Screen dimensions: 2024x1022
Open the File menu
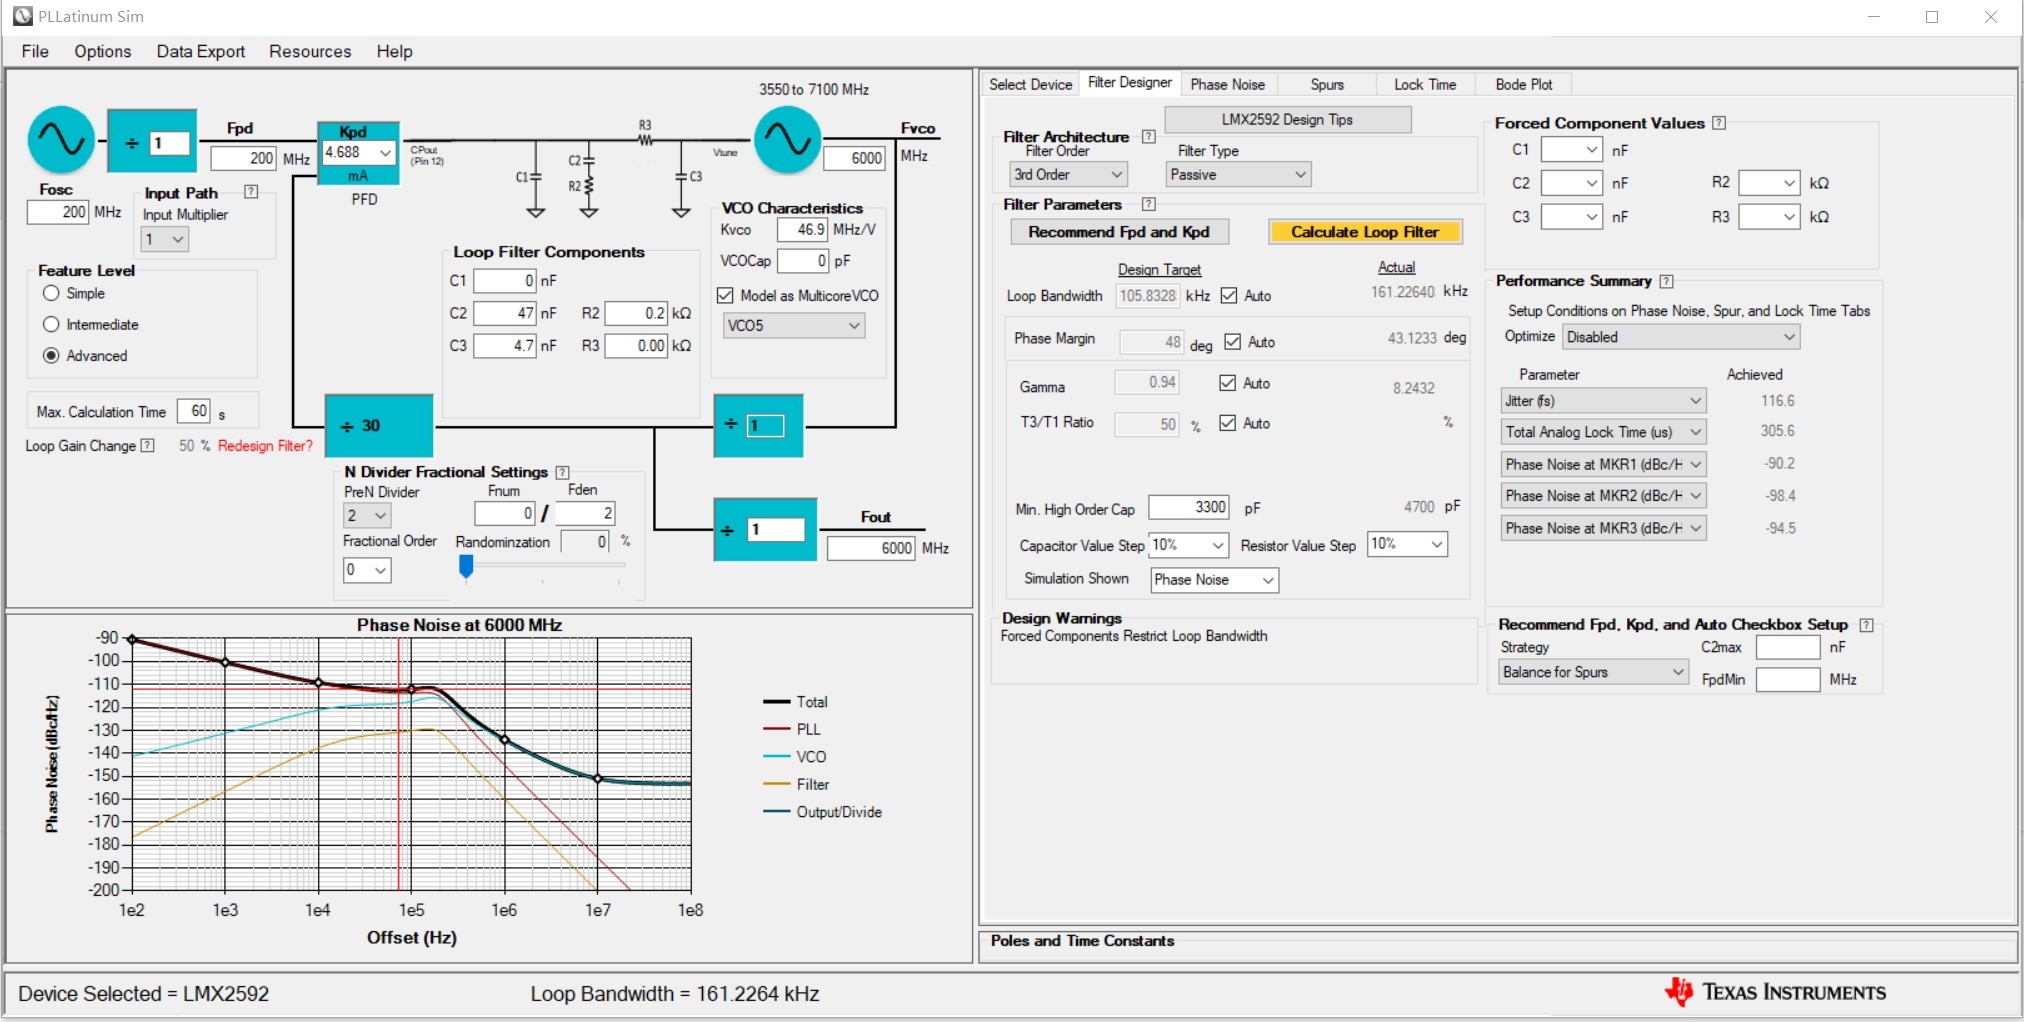(35, 51)
